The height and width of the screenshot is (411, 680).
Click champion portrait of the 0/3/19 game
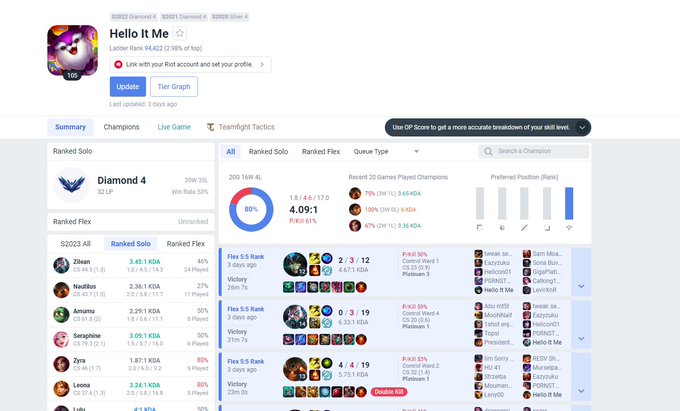point(295,317)
